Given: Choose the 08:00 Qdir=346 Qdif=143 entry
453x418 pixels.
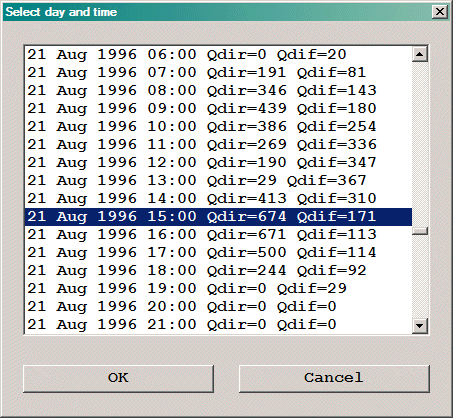Looking at the screenshot, I should click(219, 90).
